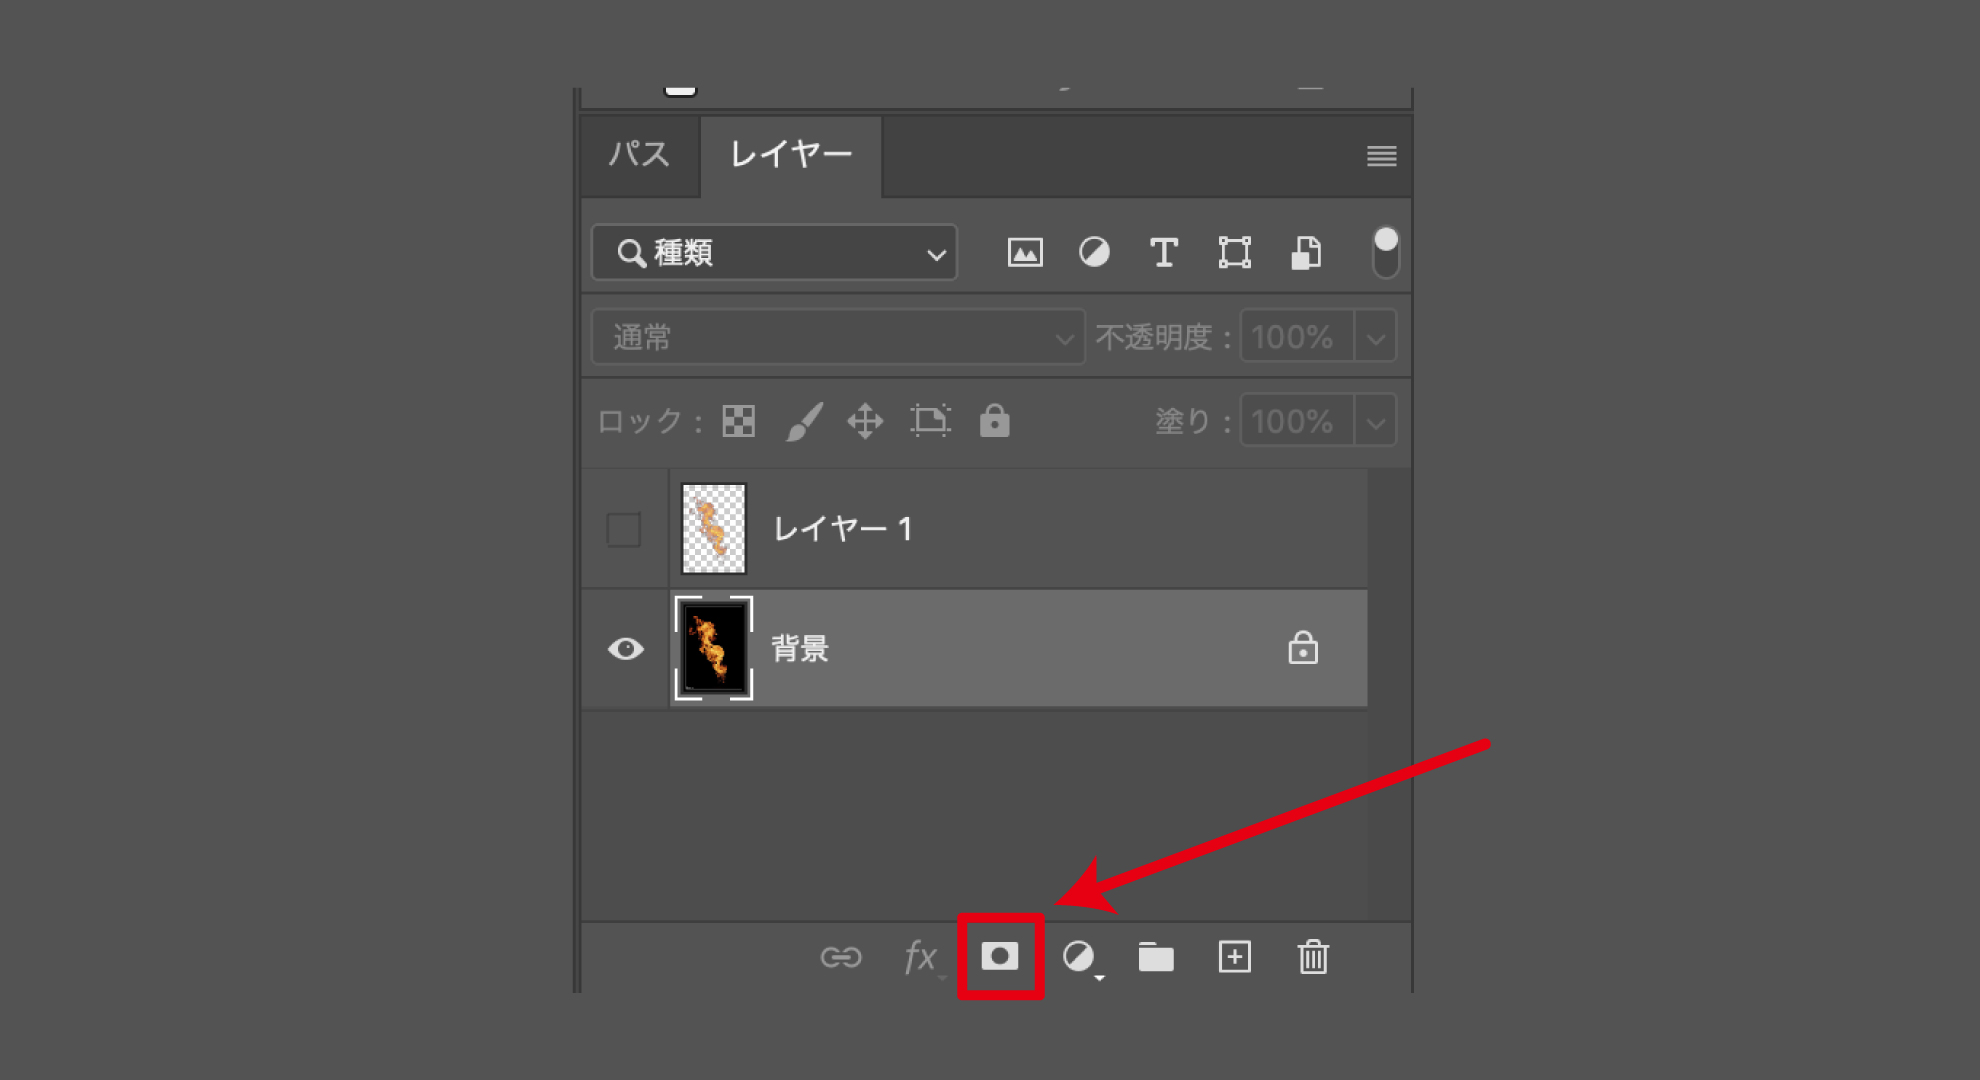Click the create adjustment layer icon
Viewport: 1980px width, 1080px height.
point(1079,957)
